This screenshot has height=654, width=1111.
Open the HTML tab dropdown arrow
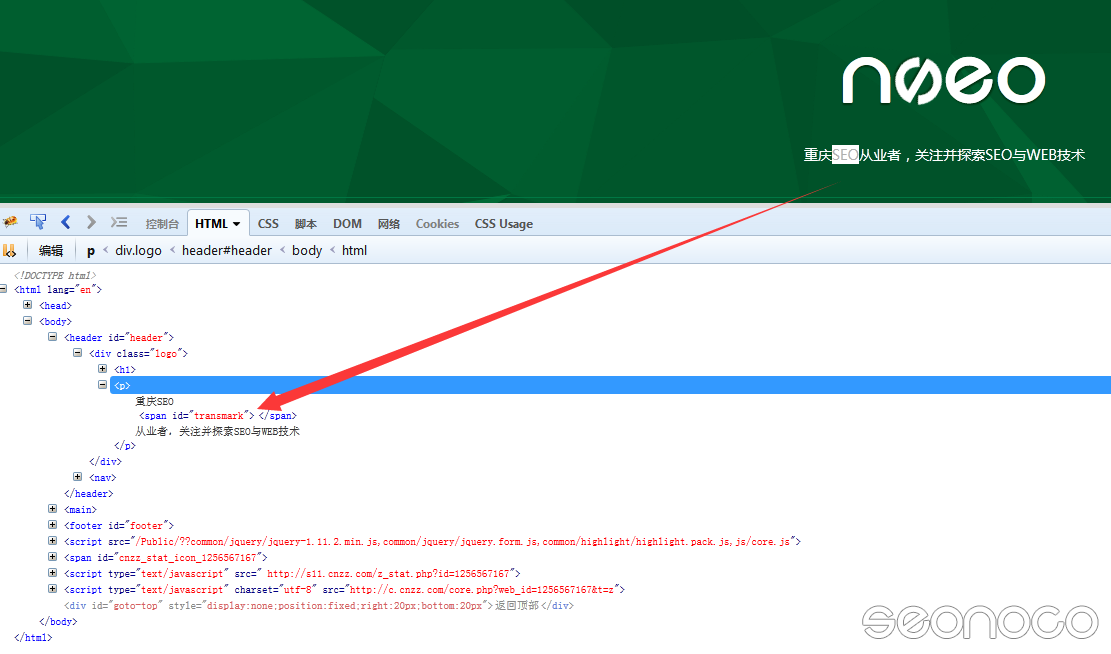coord(237,224)
